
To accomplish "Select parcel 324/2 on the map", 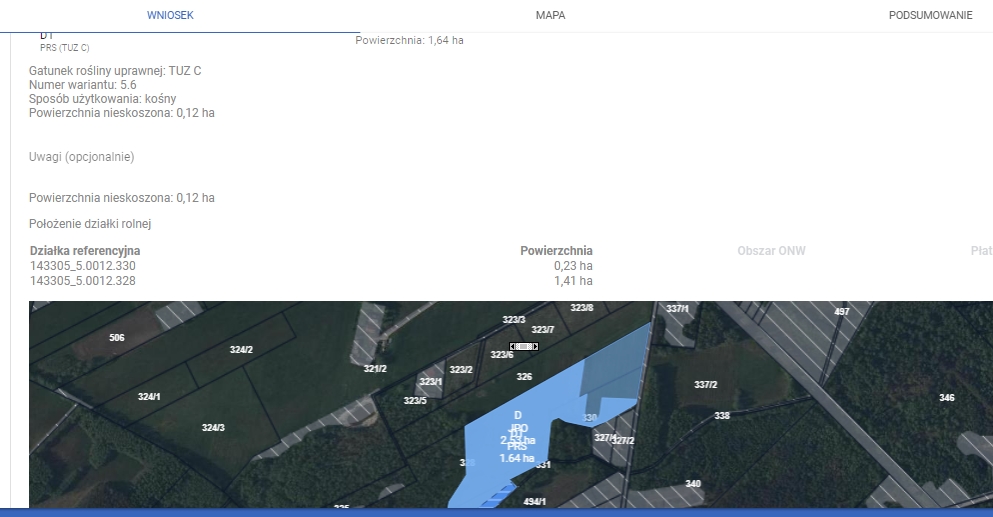I will tap(241, 350).
